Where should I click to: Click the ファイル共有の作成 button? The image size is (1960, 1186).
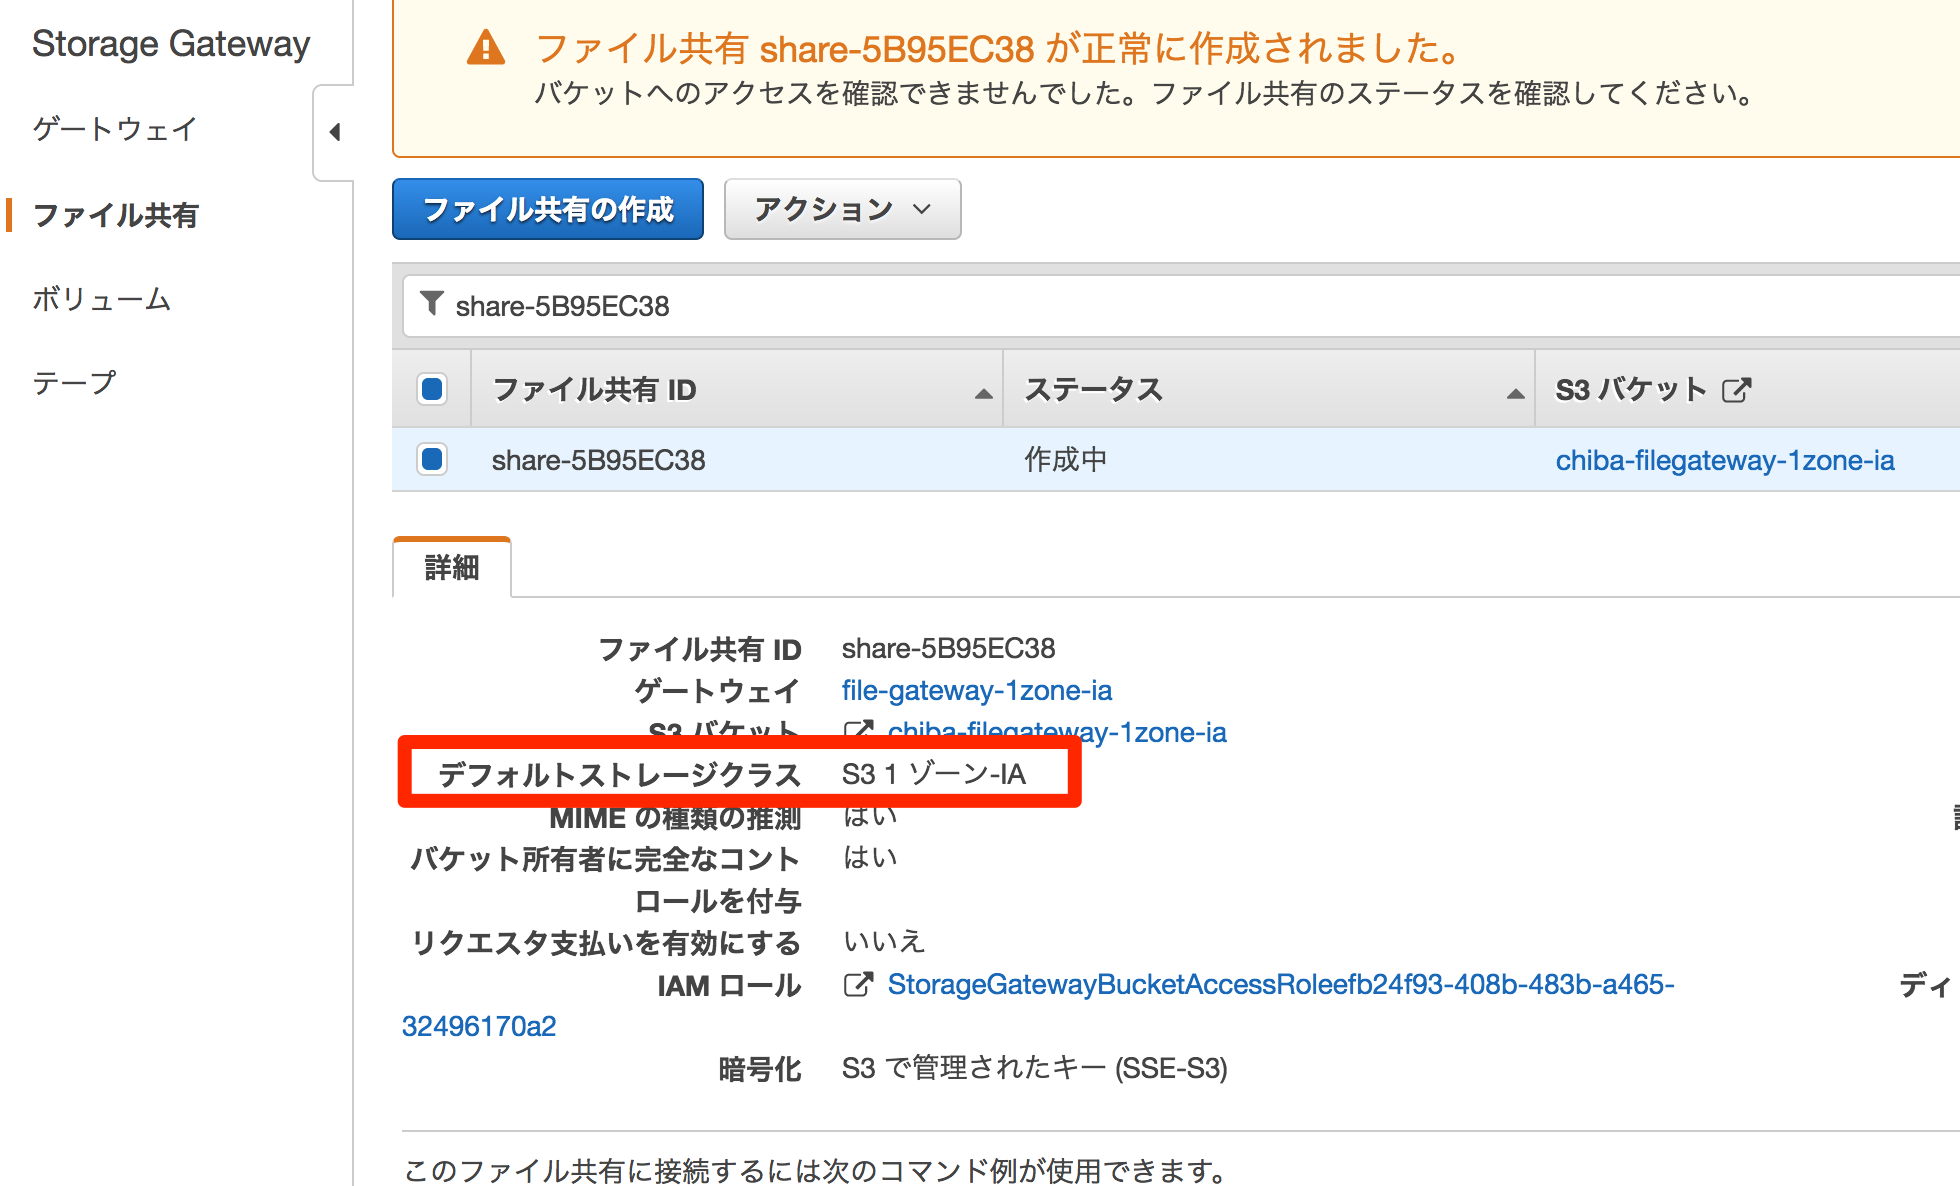point(547,208)
